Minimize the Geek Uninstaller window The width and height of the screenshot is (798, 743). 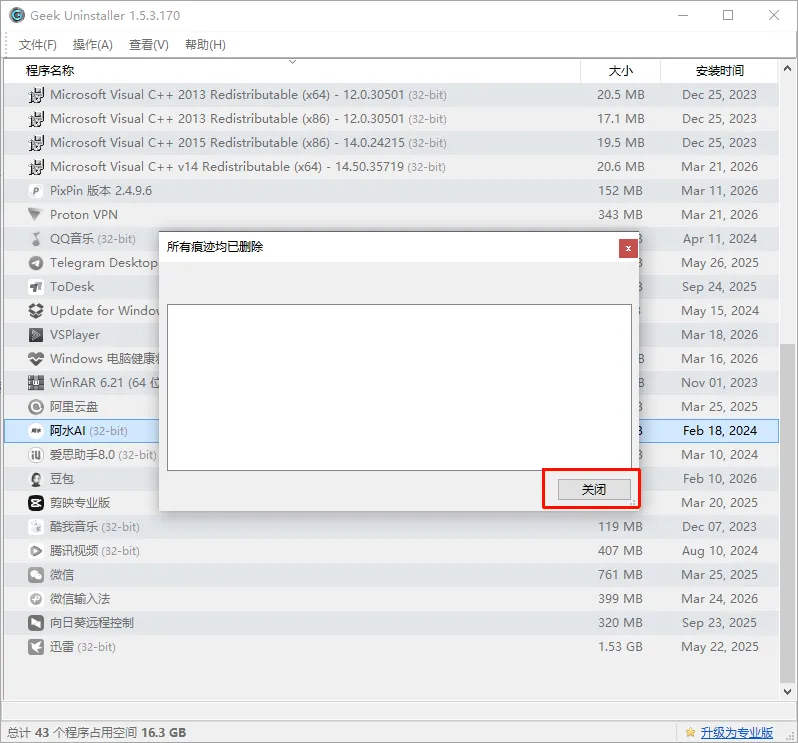click(x=683, y=16)
